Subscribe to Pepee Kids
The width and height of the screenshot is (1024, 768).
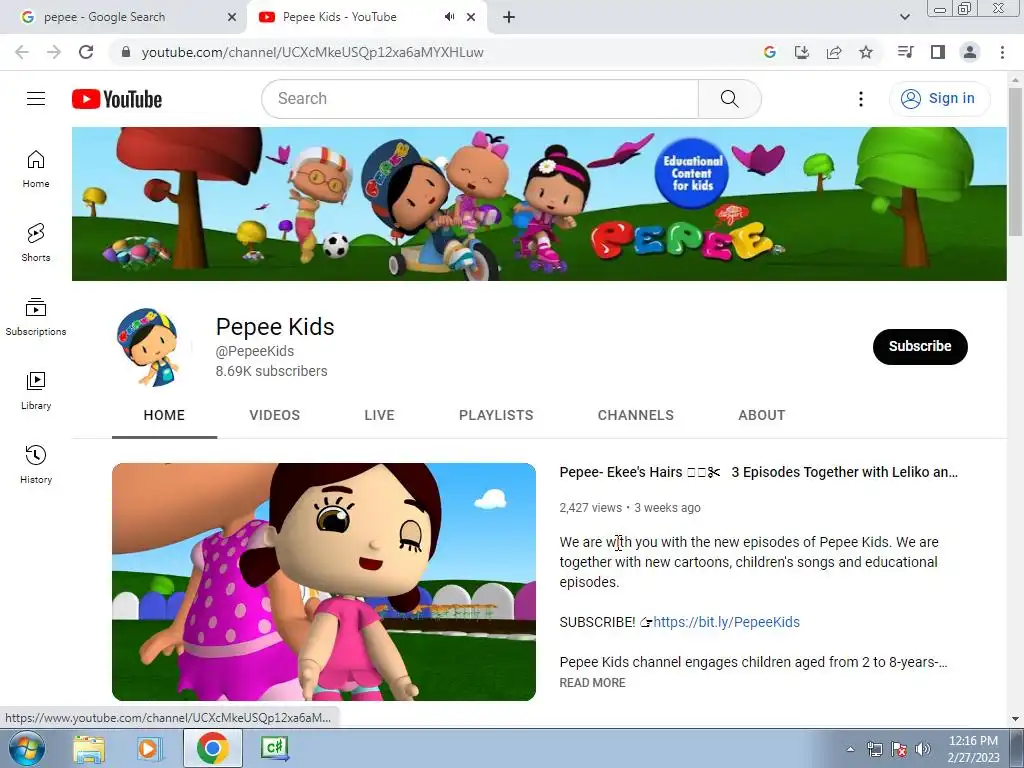(920, 347)
